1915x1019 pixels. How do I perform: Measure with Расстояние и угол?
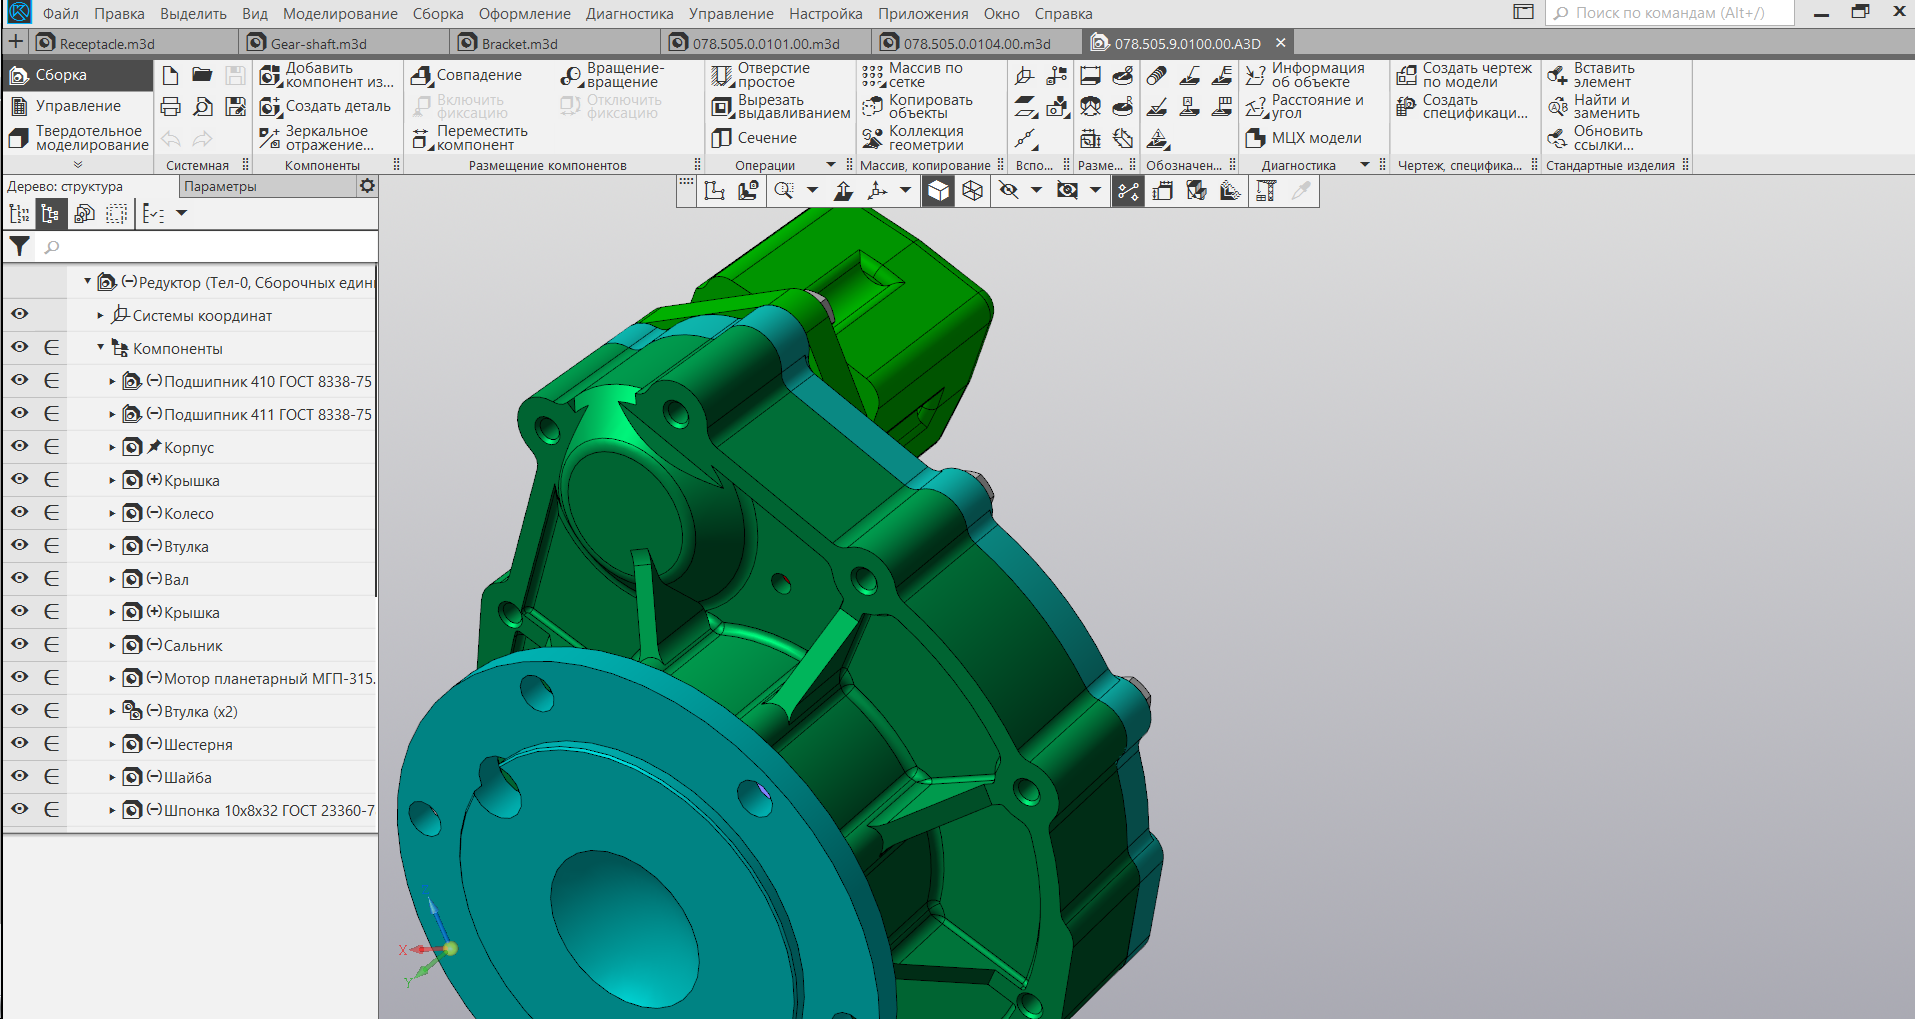pyautogui.click(x=1305, y=106)
